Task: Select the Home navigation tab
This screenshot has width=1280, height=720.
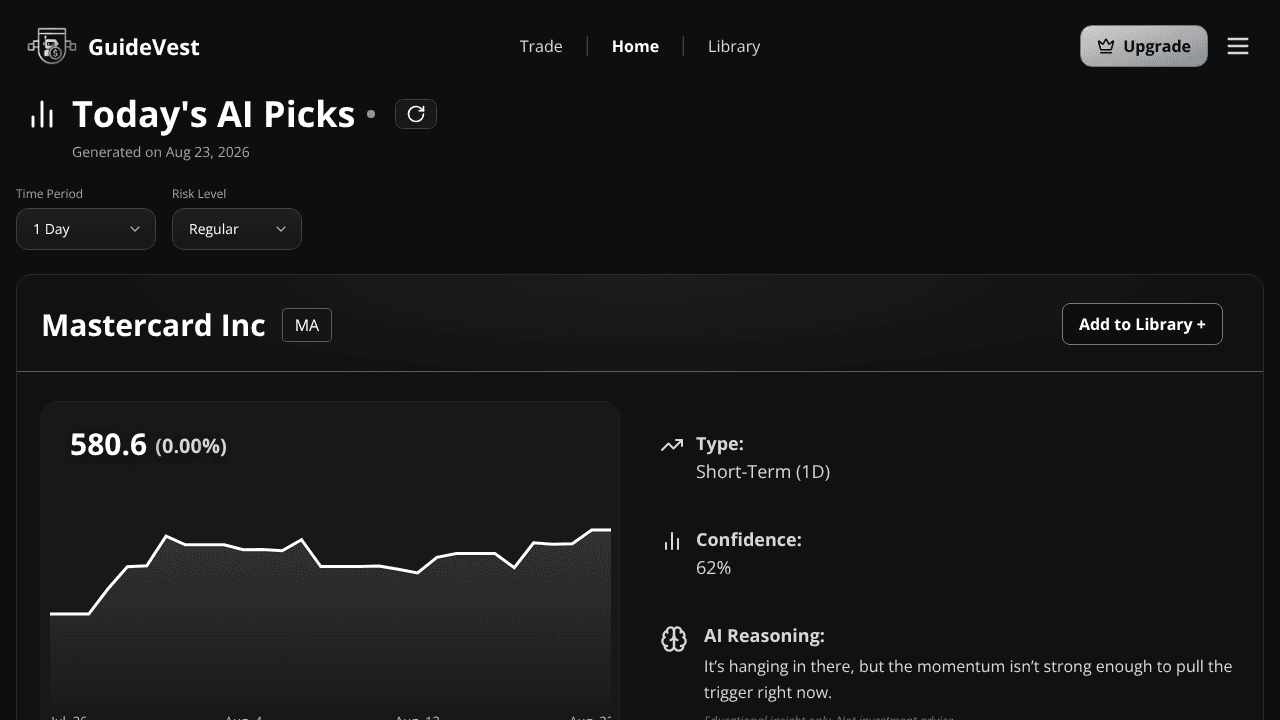Action: (x=635, y=46)
